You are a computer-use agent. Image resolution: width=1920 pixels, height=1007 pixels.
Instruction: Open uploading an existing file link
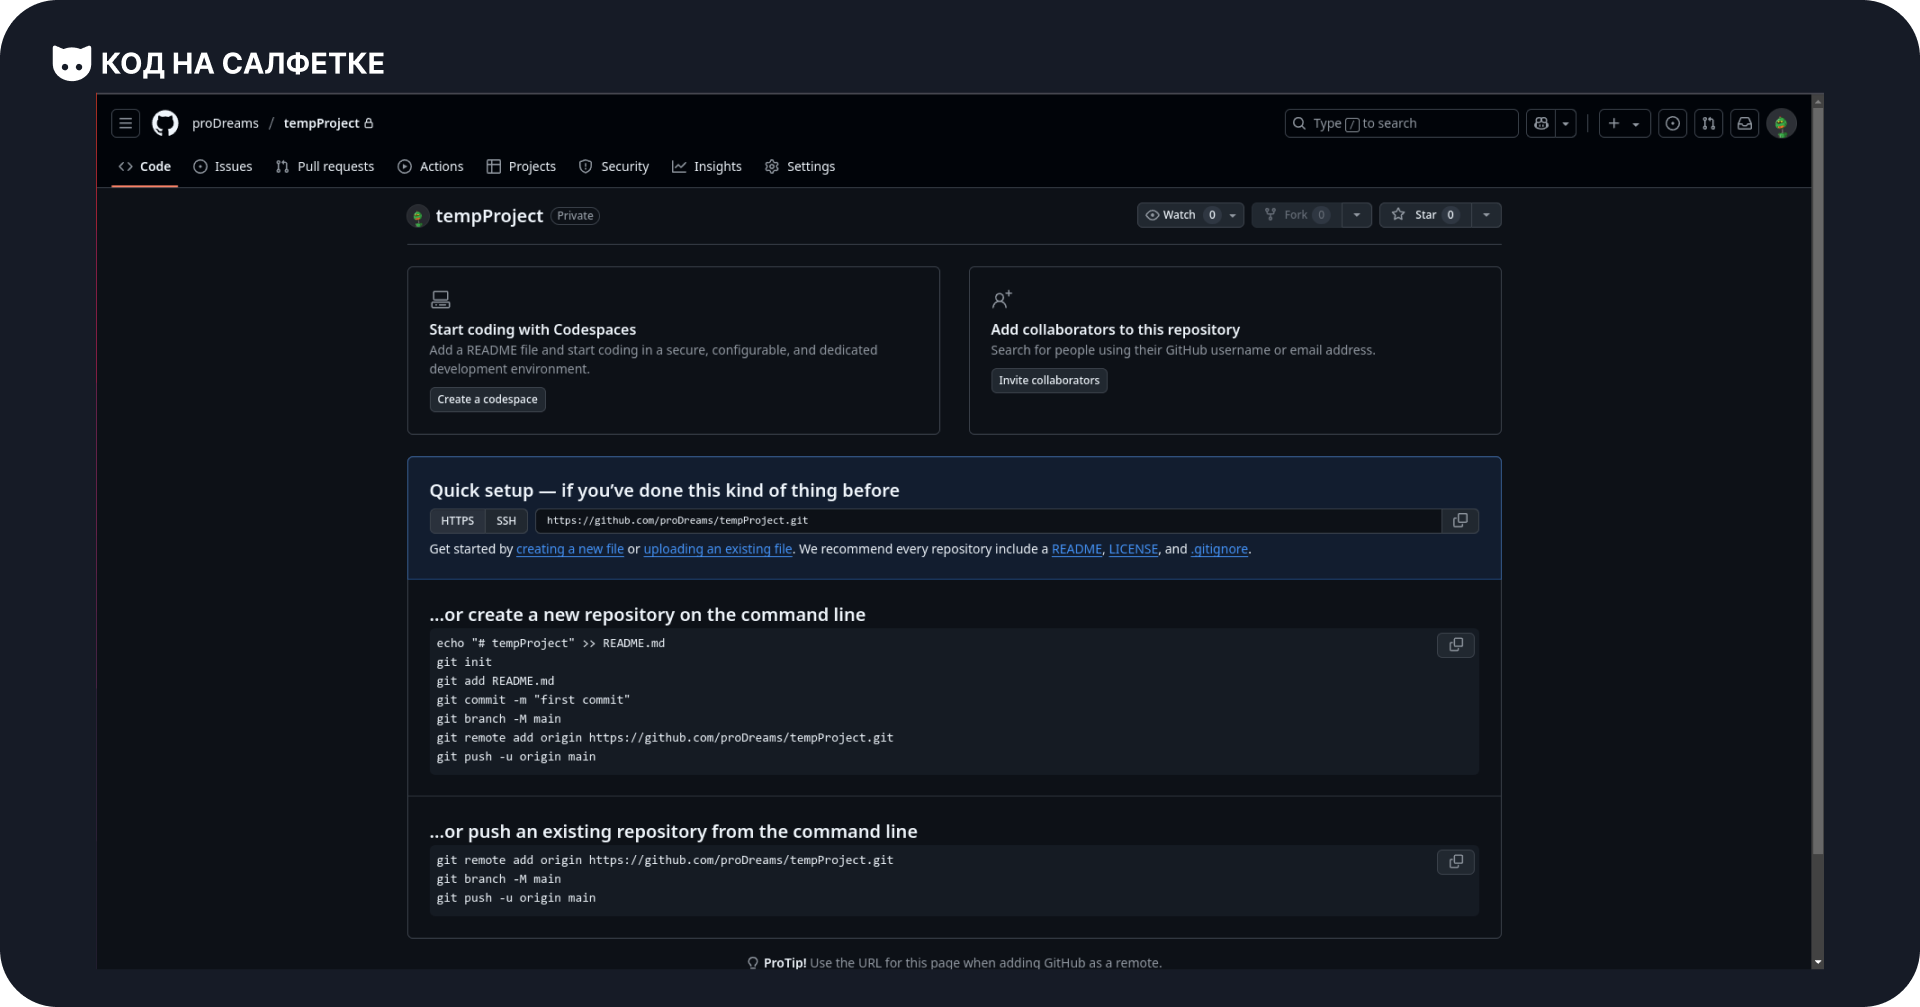pyautogui.click(x=718, y=549)
